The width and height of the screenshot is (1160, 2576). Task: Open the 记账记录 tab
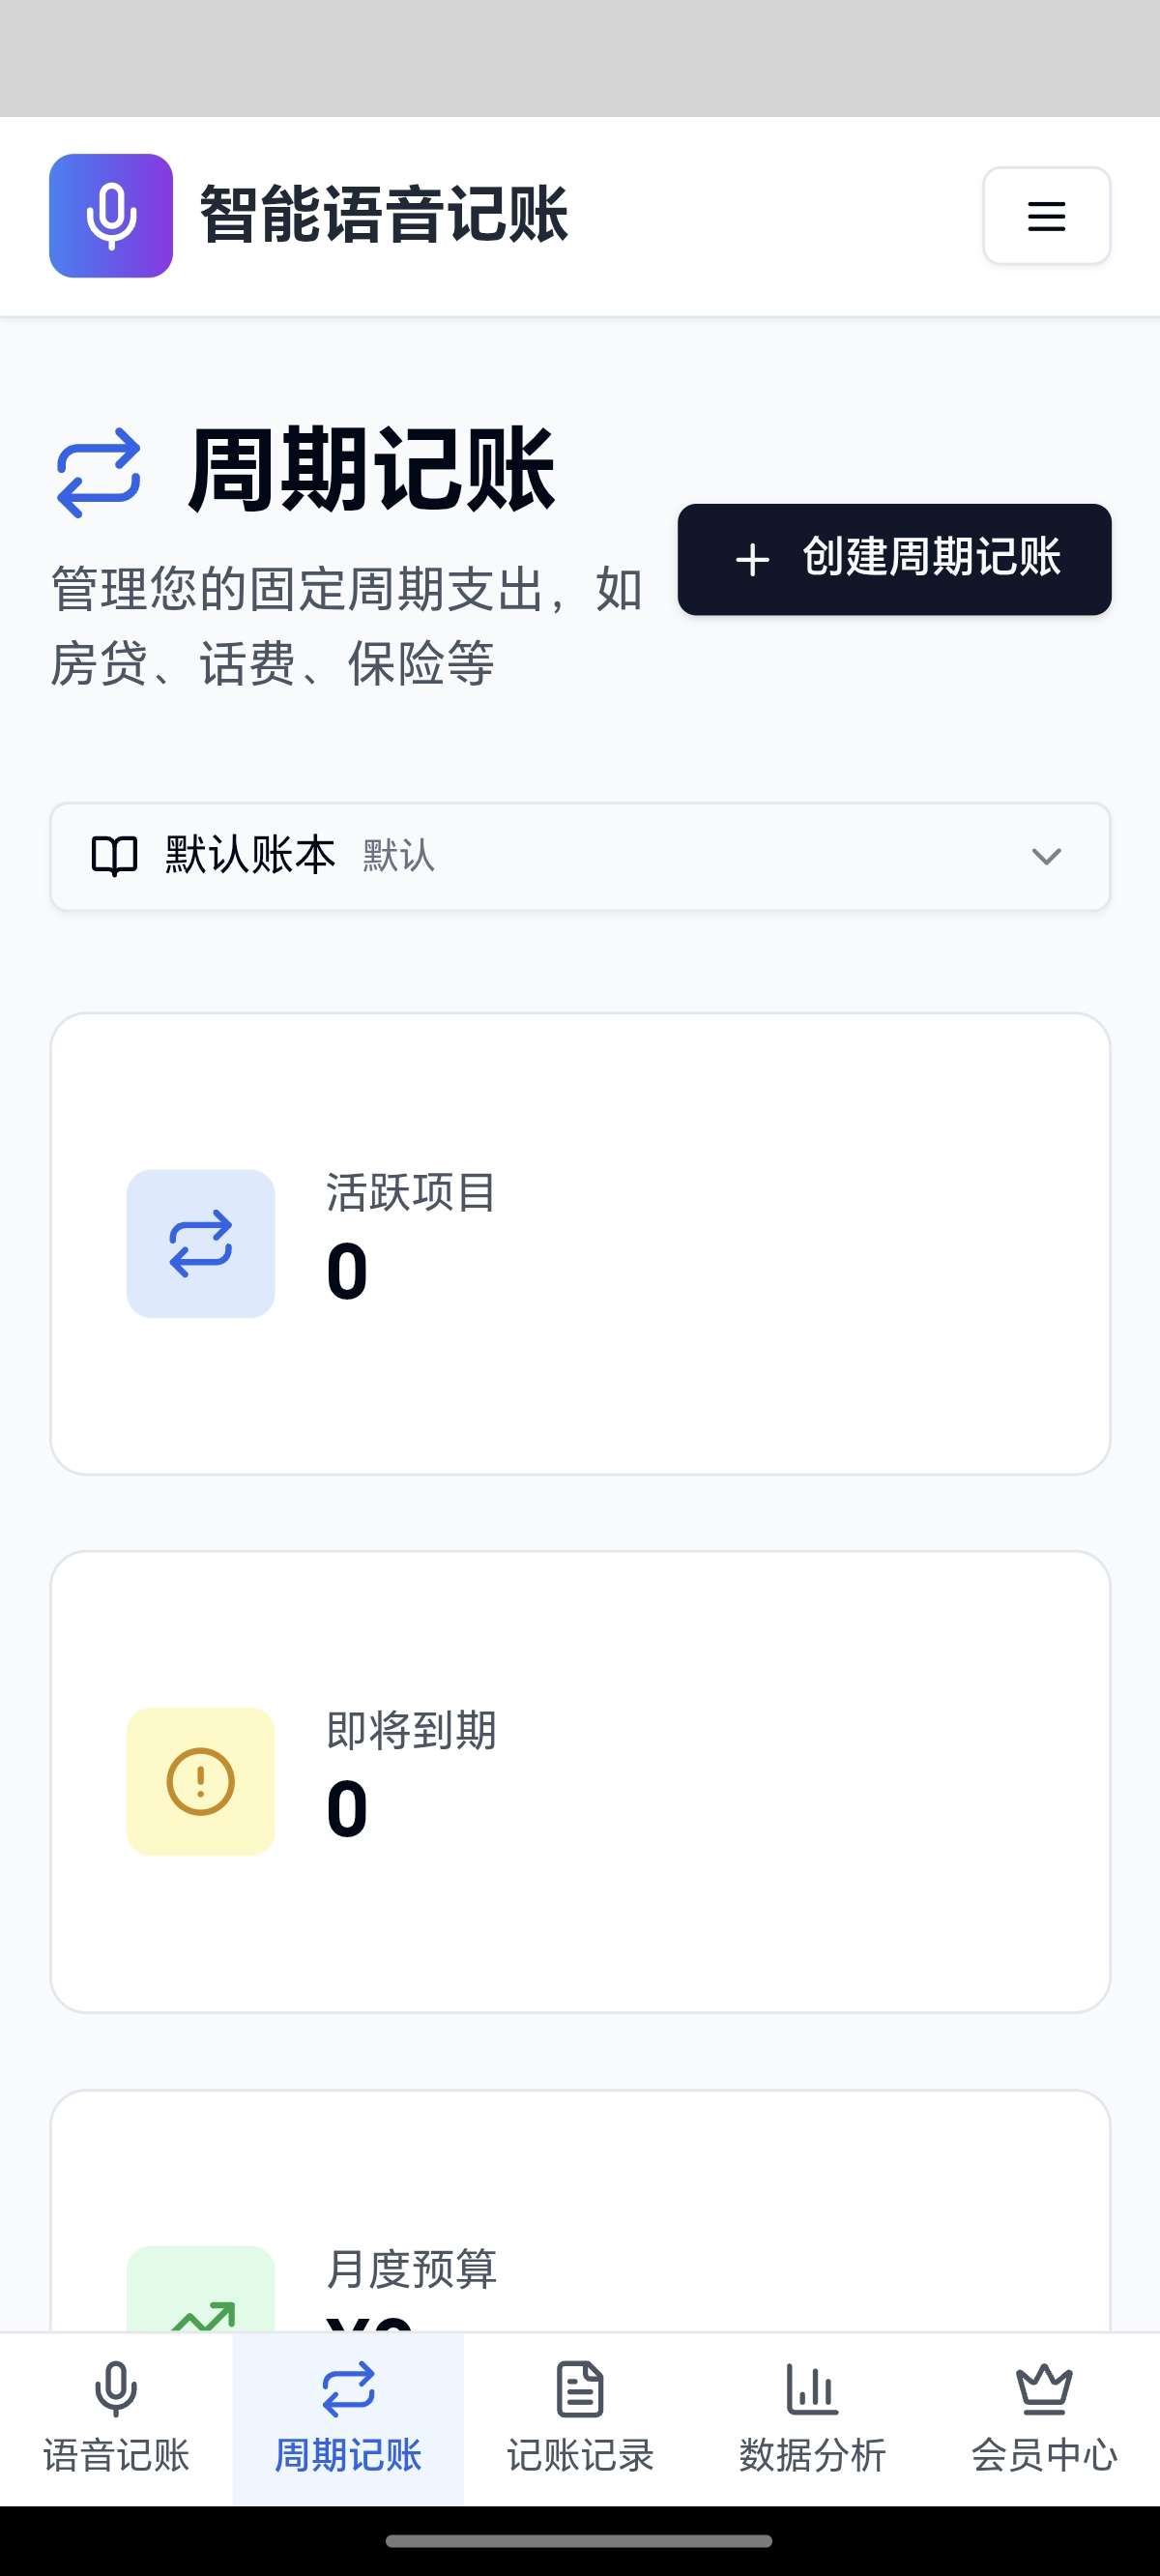[x=580, y=2418]
